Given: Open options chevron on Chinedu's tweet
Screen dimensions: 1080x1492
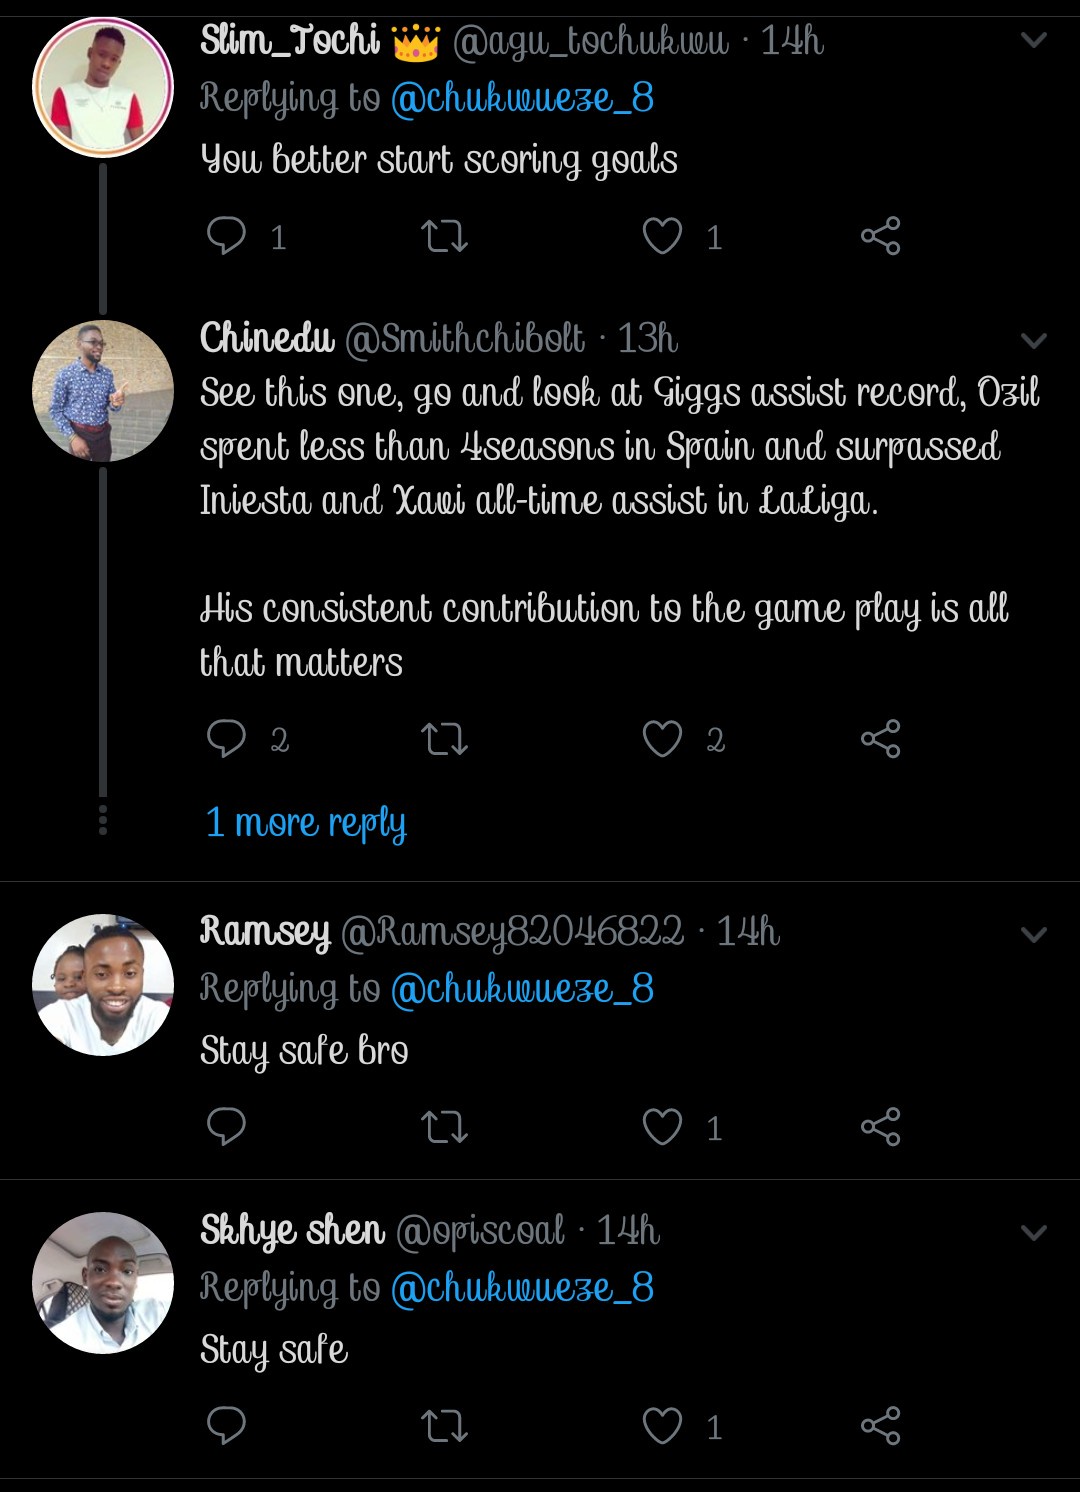Looking at the screenshot, I should tap(1033, 340).
